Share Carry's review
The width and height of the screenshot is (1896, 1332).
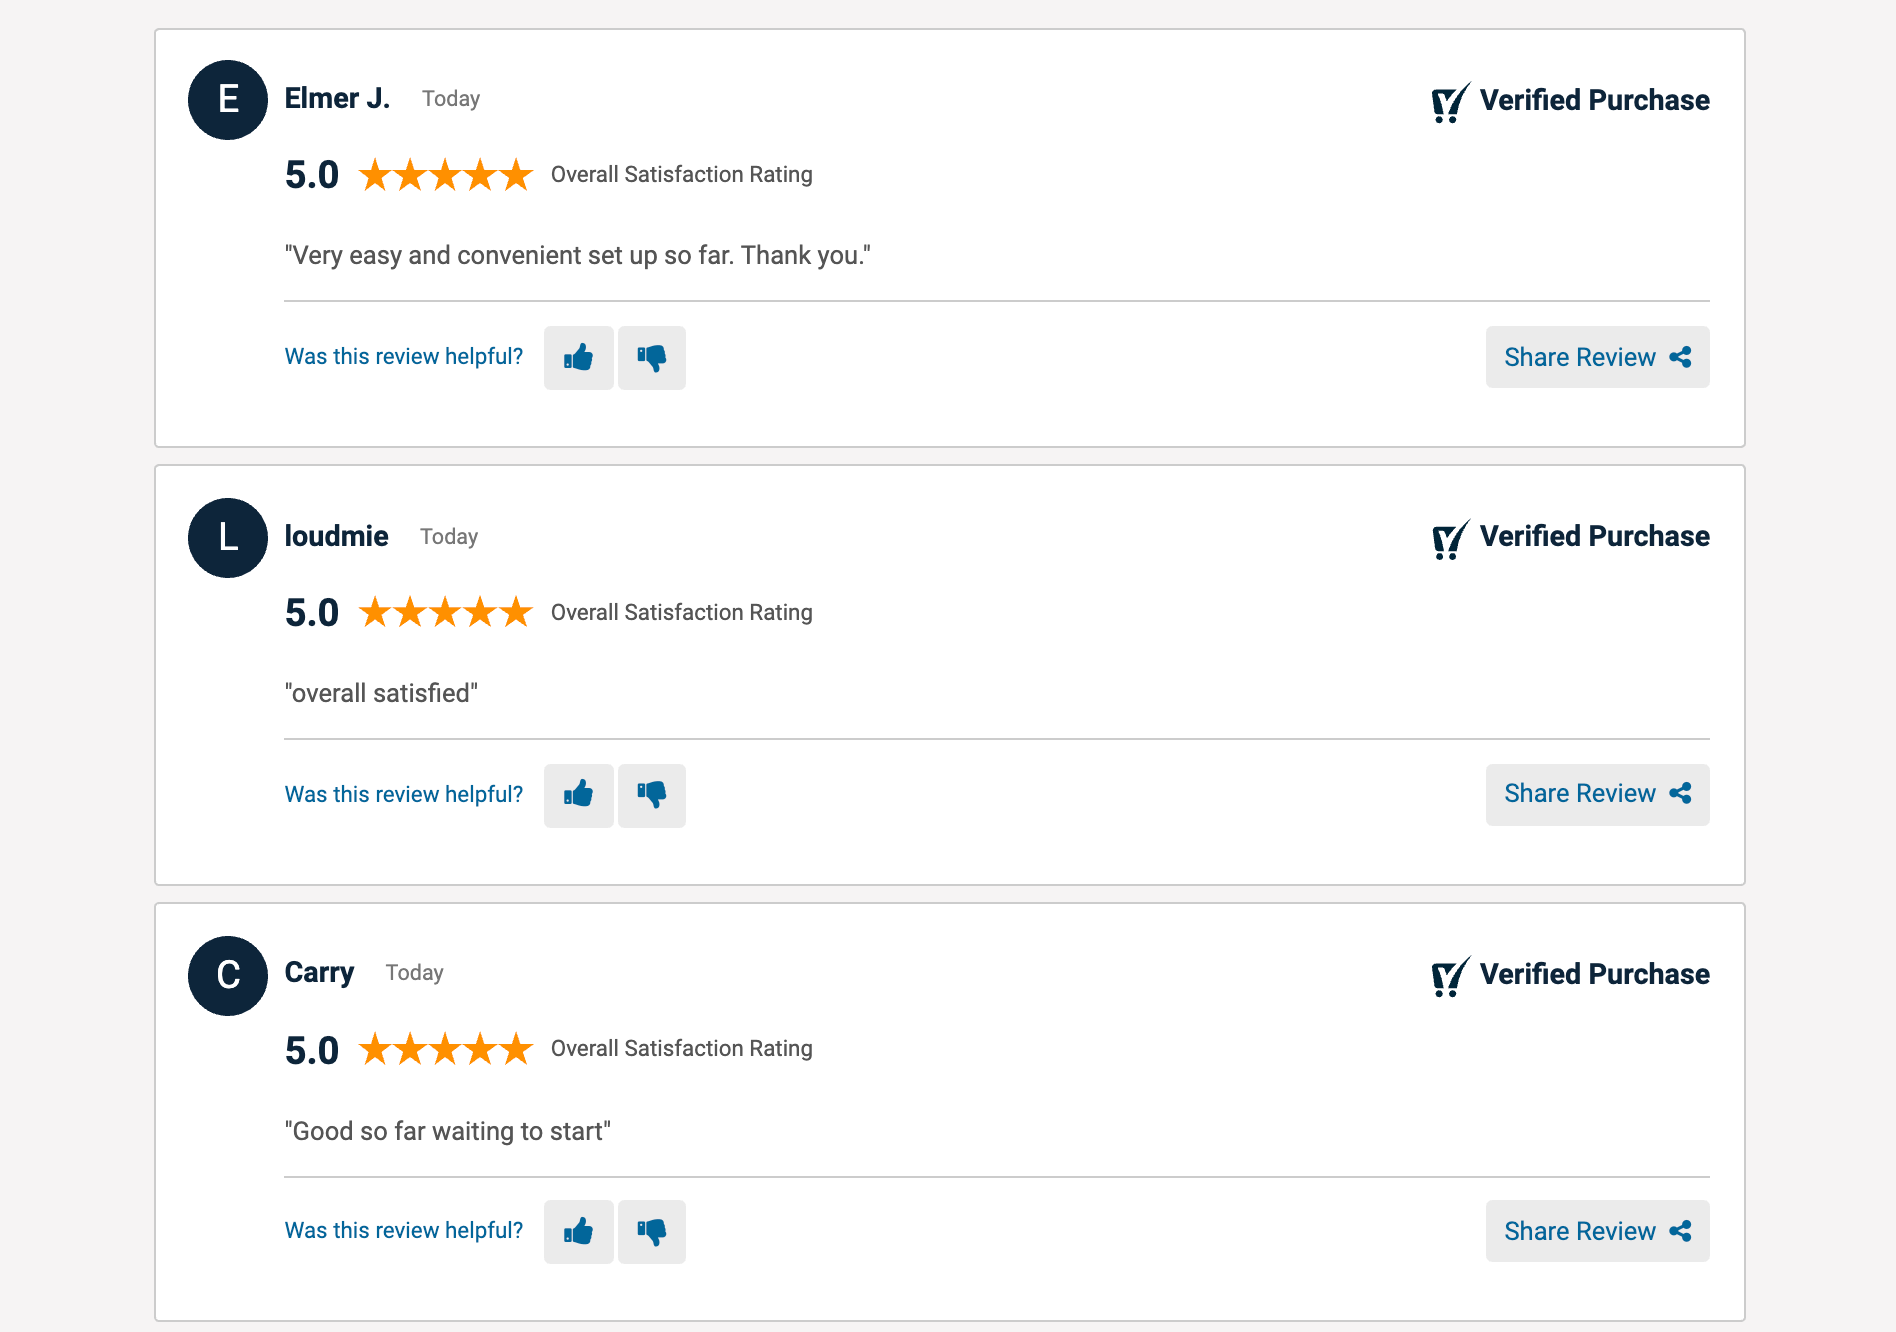pyautogui.click(x=1597, y=1231)
